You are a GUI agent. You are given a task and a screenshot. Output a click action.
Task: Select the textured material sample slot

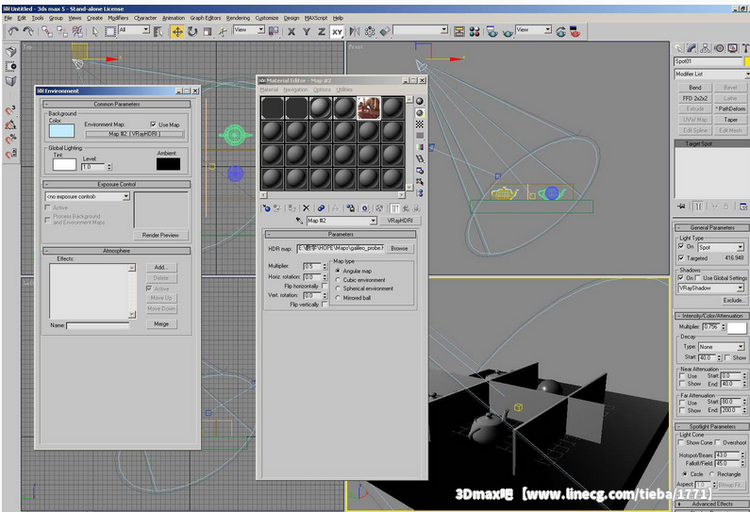(369, 108)
